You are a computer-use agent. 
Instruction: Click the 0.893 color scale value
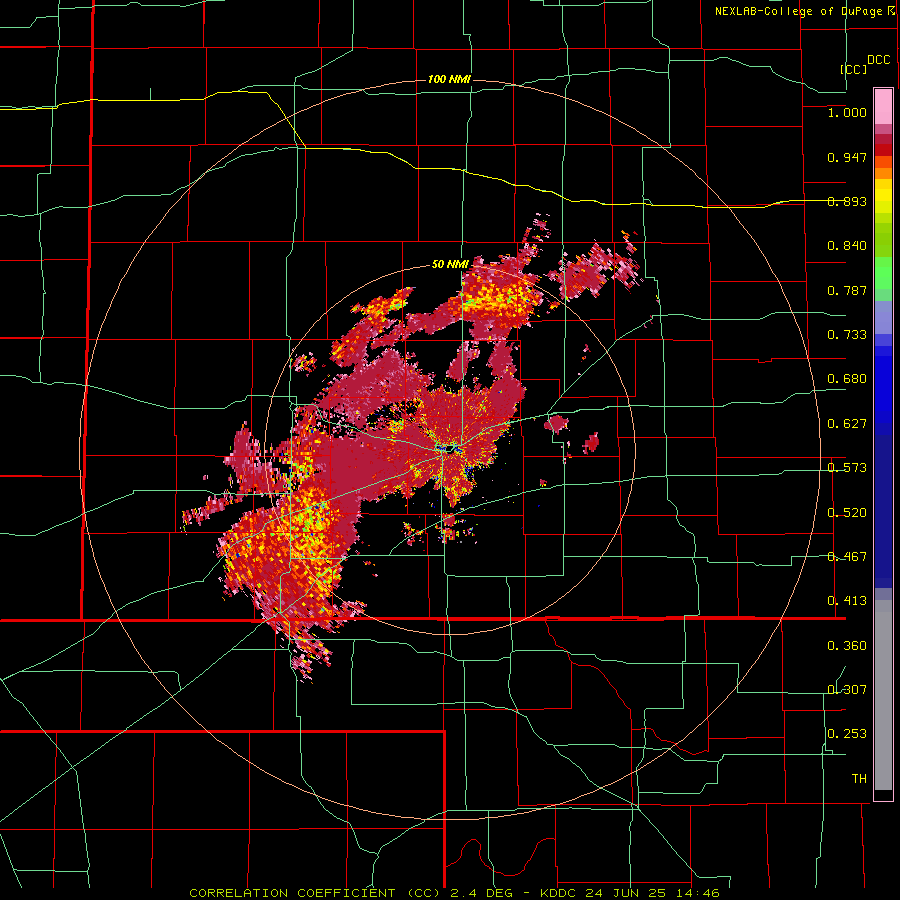847,201
